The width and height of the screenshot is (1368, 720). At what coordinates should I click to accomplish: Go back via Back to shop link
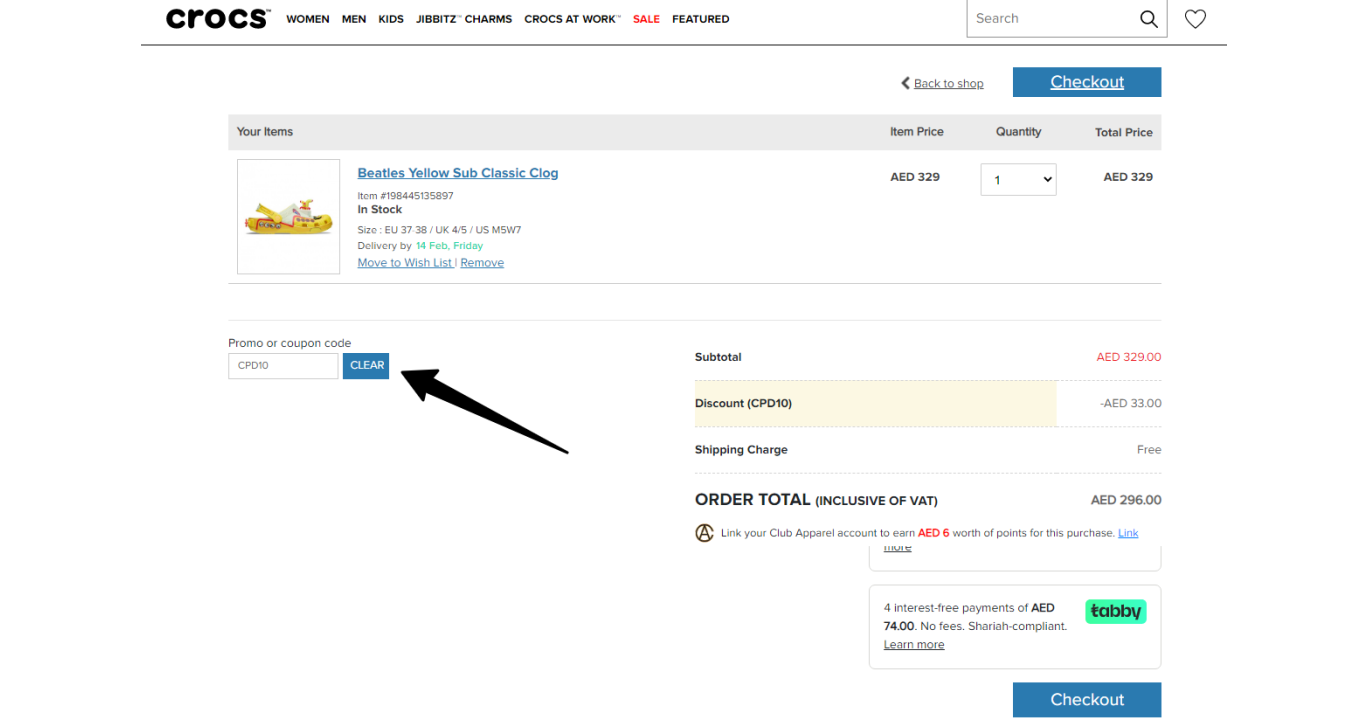tap(948, 83)
